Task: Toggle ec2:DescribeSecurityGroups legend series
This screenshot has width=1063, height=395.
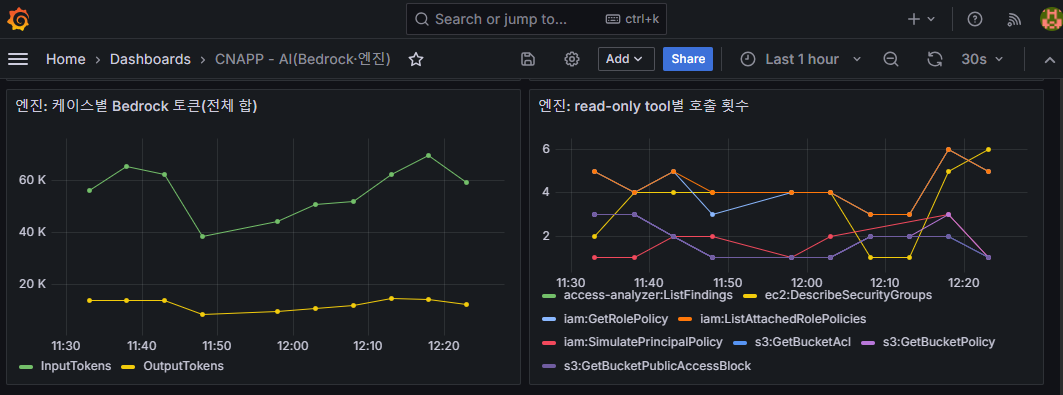Action: point(849,295)
